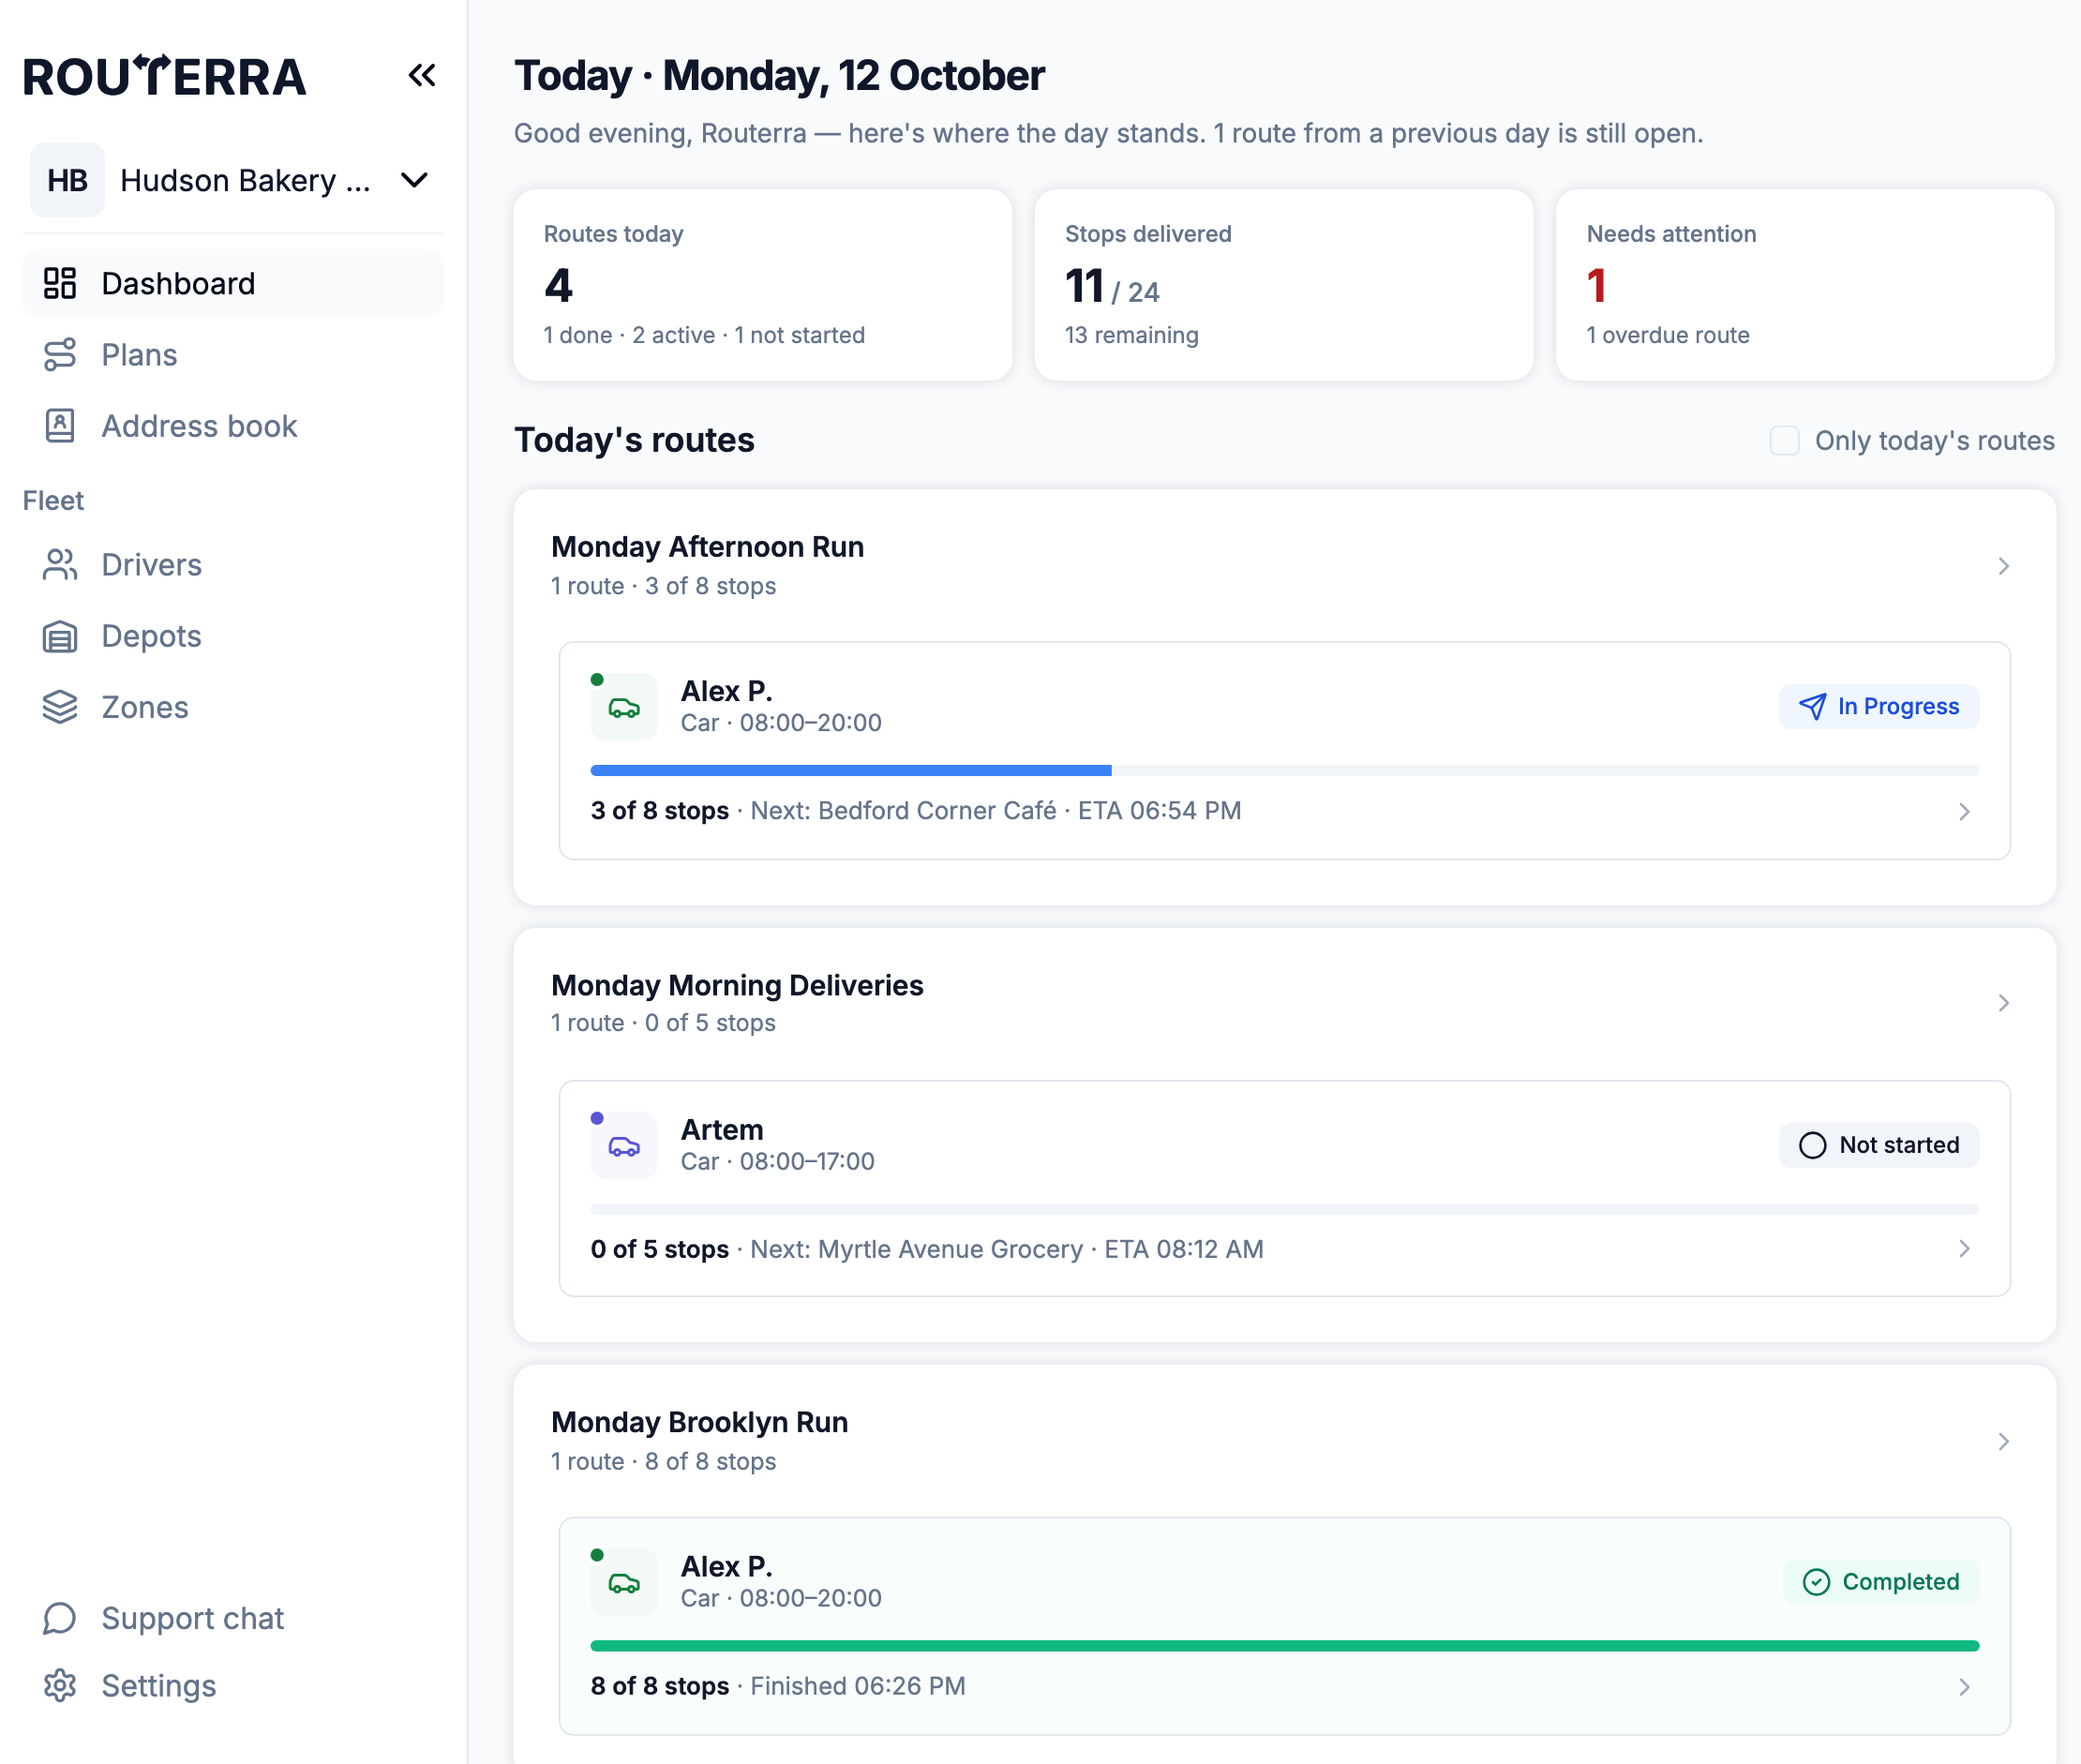This screenshot has height=1764, width=2081.
Task: Click Artem's empty progress bar
Action: (x=1284, y=1208)
